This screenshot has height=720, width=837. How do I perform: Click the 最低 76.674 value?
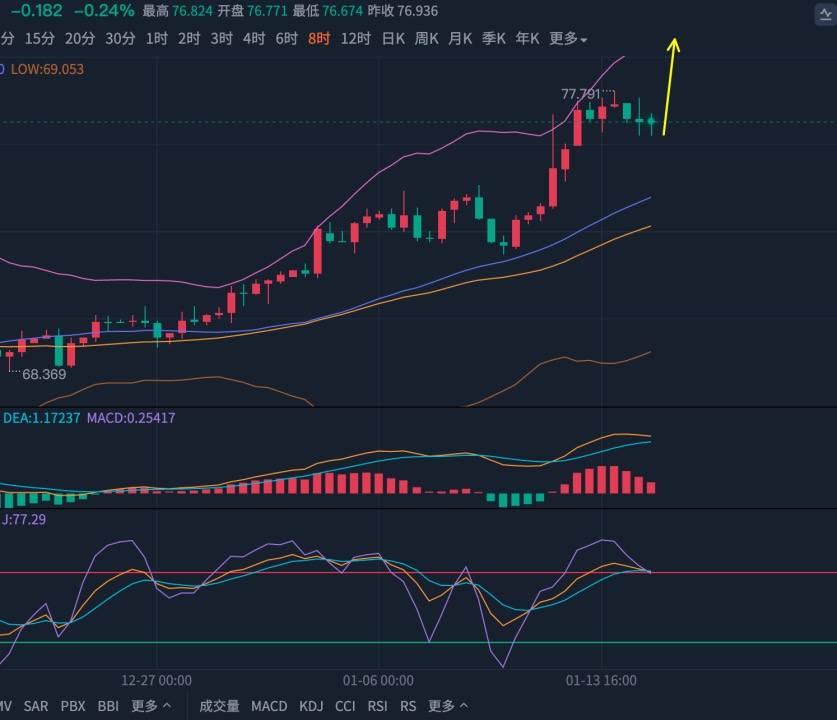(x=328, y=11)
